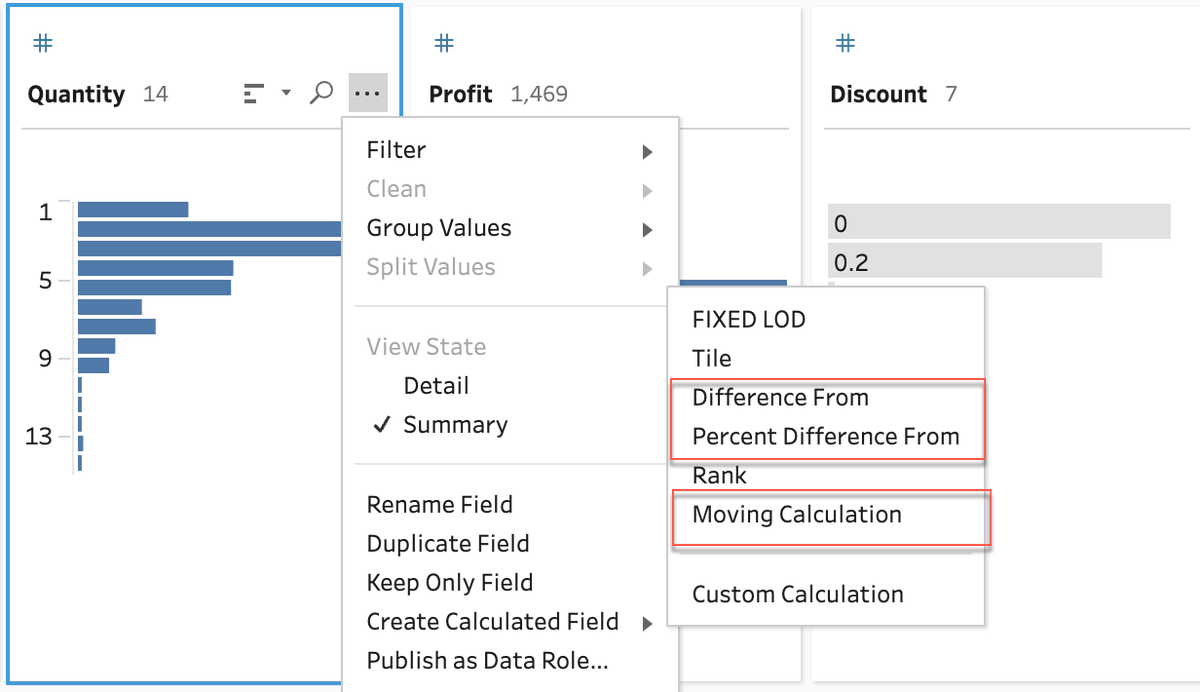This screenshot has height=692, width=1200.
Task: Click the Profit distinct count 1,469
Action: click(539, 94)
